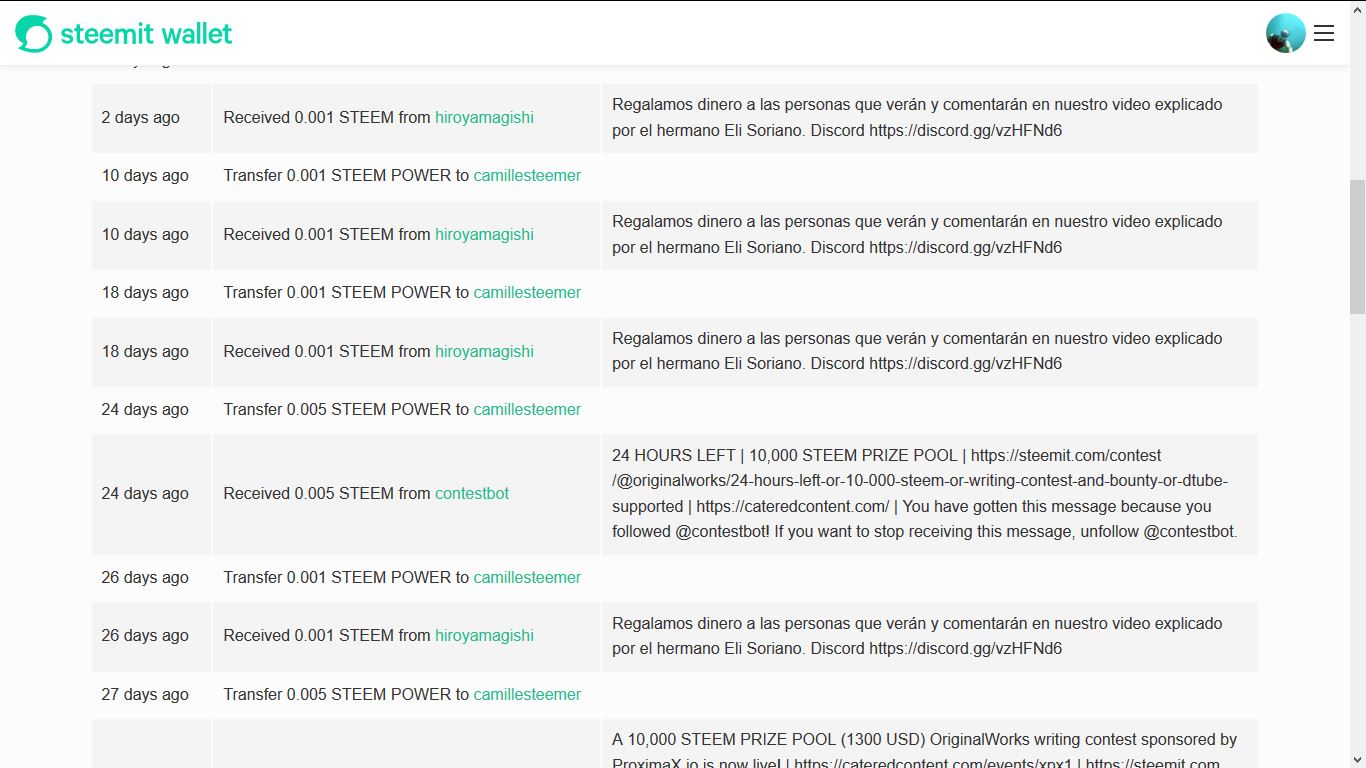
Task: Open camillesteemer link in the 27 days ago transfer
Action: pos(527,694)
